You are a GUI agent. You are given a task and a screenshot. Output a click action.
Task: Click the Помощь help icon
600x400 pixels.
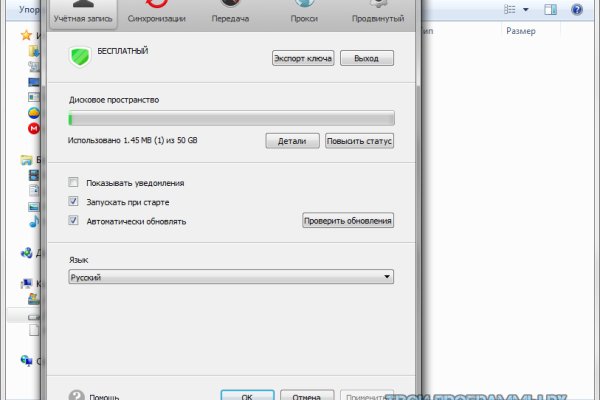coord(76,395)
